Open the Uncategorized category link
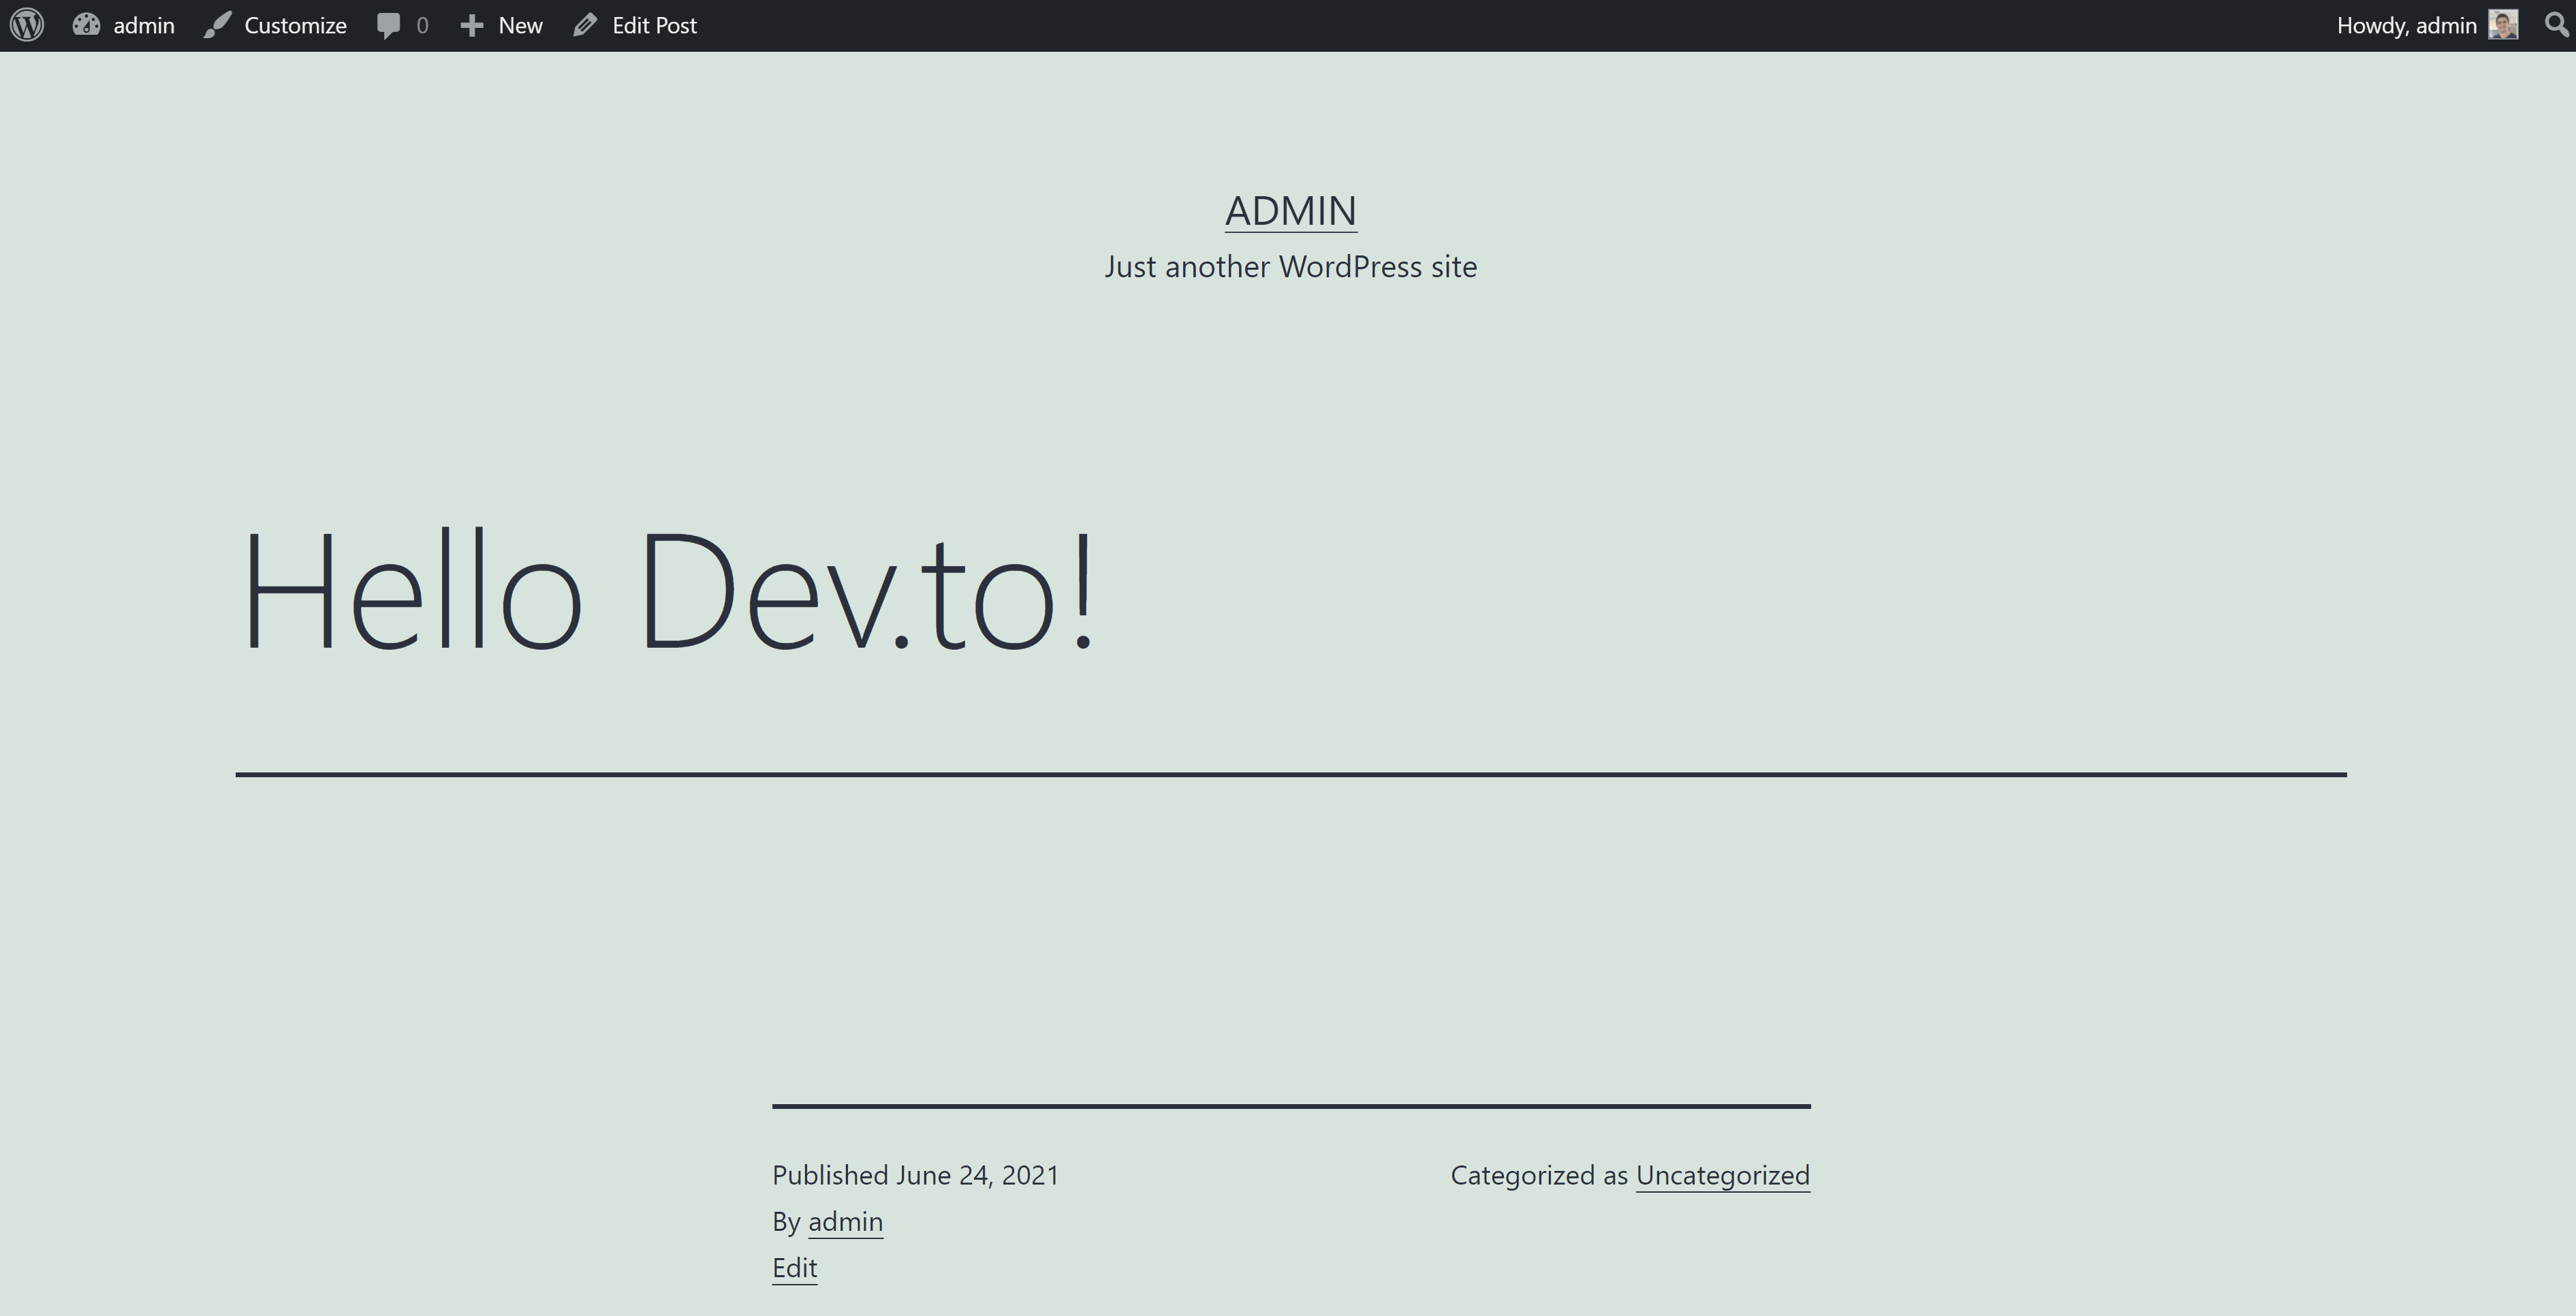2576x1316 pixels. (x=1722, y=1175)
